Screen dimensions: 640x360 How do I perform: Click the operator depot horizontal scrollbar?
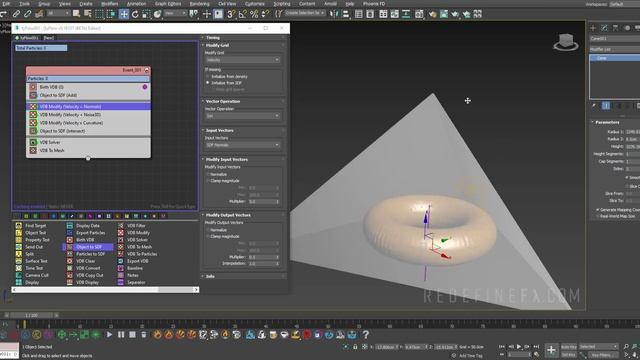pos(105,290)
